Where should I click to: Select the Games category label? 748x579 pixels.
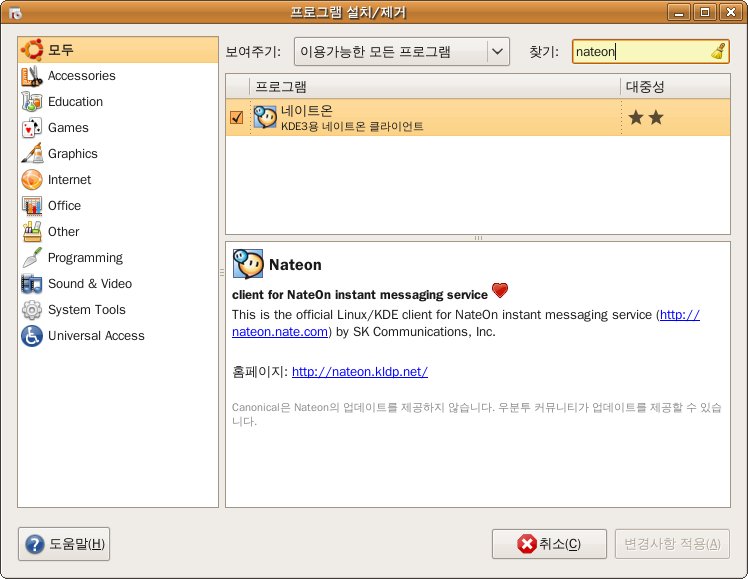click(x=68, y=128)
